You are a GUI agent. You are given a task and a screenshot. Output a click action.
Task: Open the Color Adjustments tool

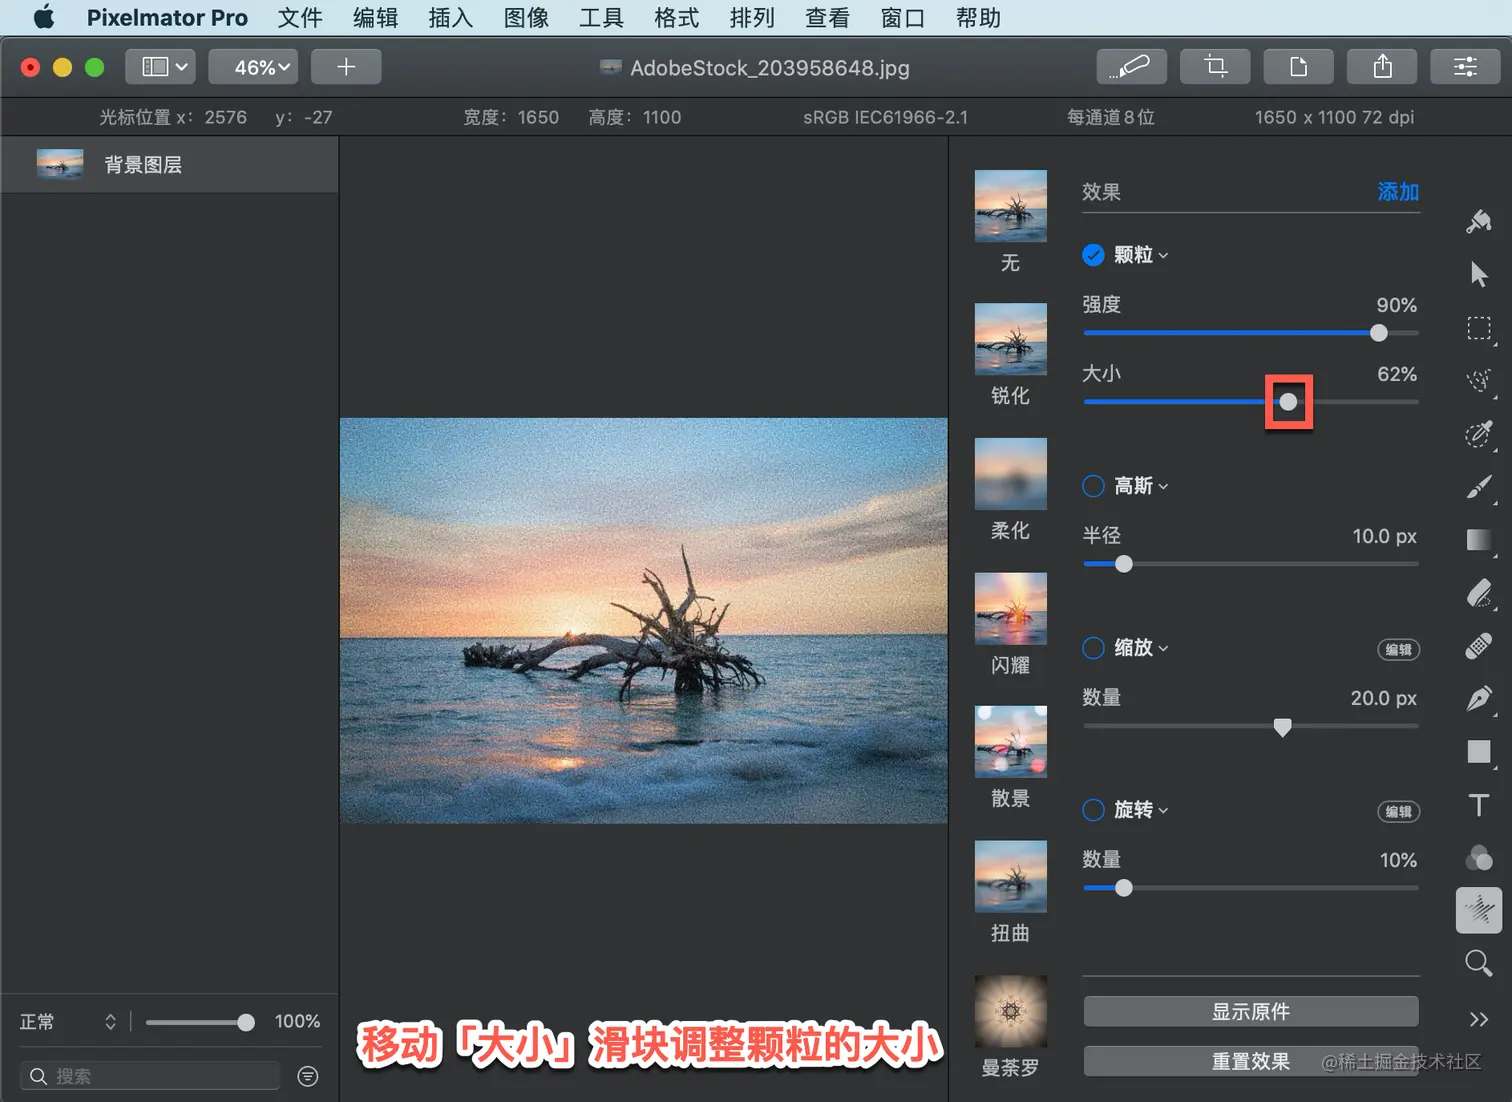[1479, 857]
